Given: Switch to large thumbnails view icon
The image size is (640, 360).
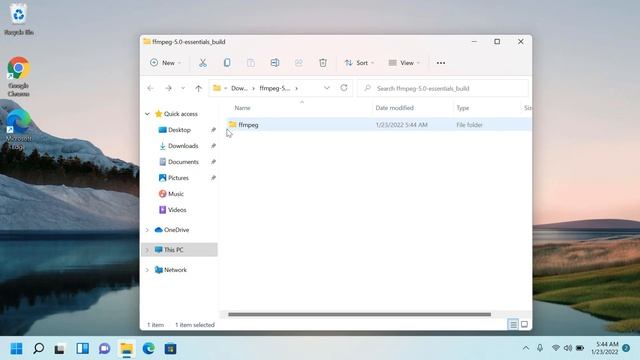Looking at the screenshot, I should coord(524,324).
